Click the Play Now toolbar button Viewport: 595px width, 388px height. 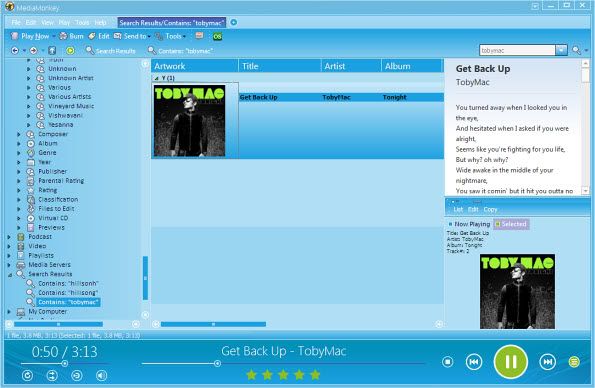pos(30,36)
